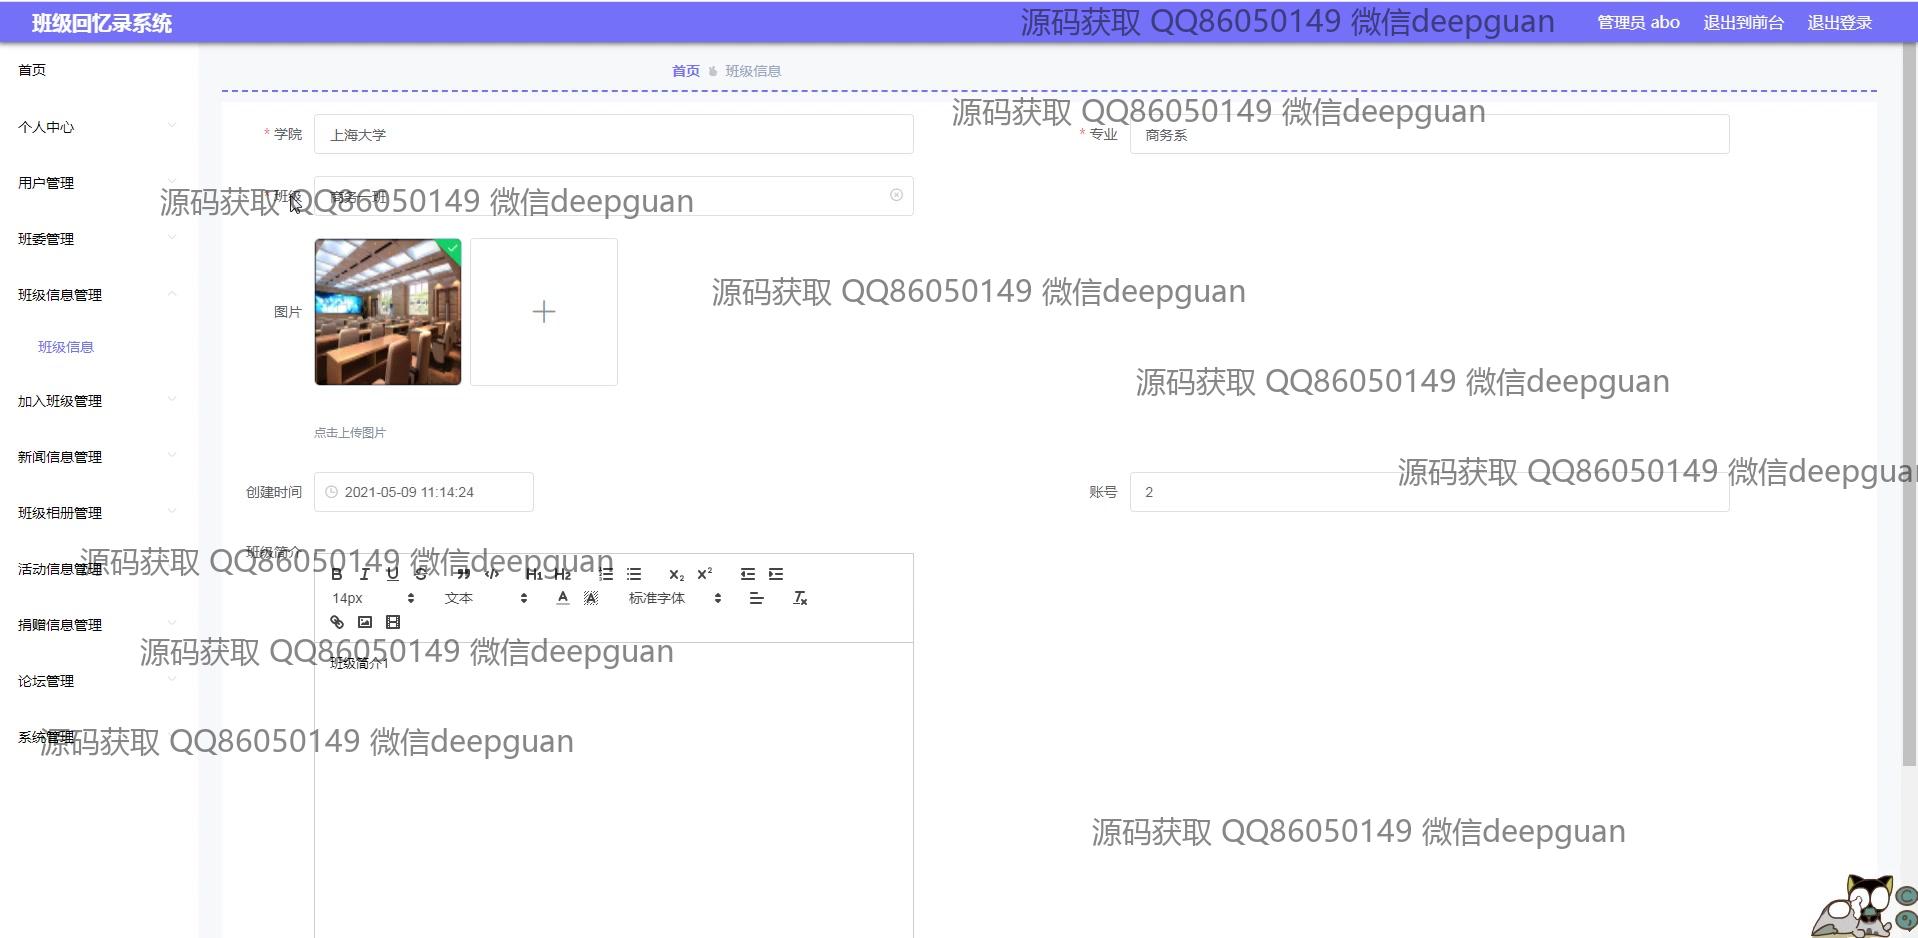Toggle bold formatting in editor toolbar
The width and height of the screenshot is (1918, 938).
click(337, 574)
